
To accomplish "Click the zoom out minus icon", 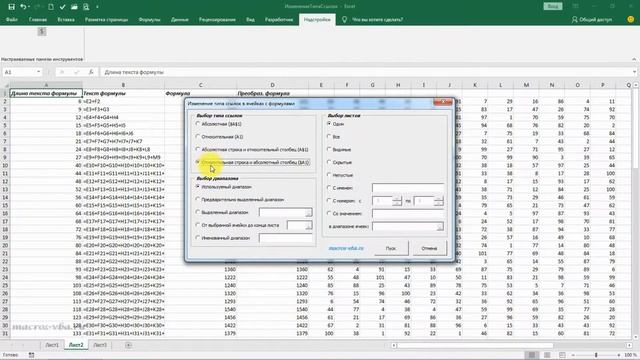I will pyautogui.click(x=573, y=355).
